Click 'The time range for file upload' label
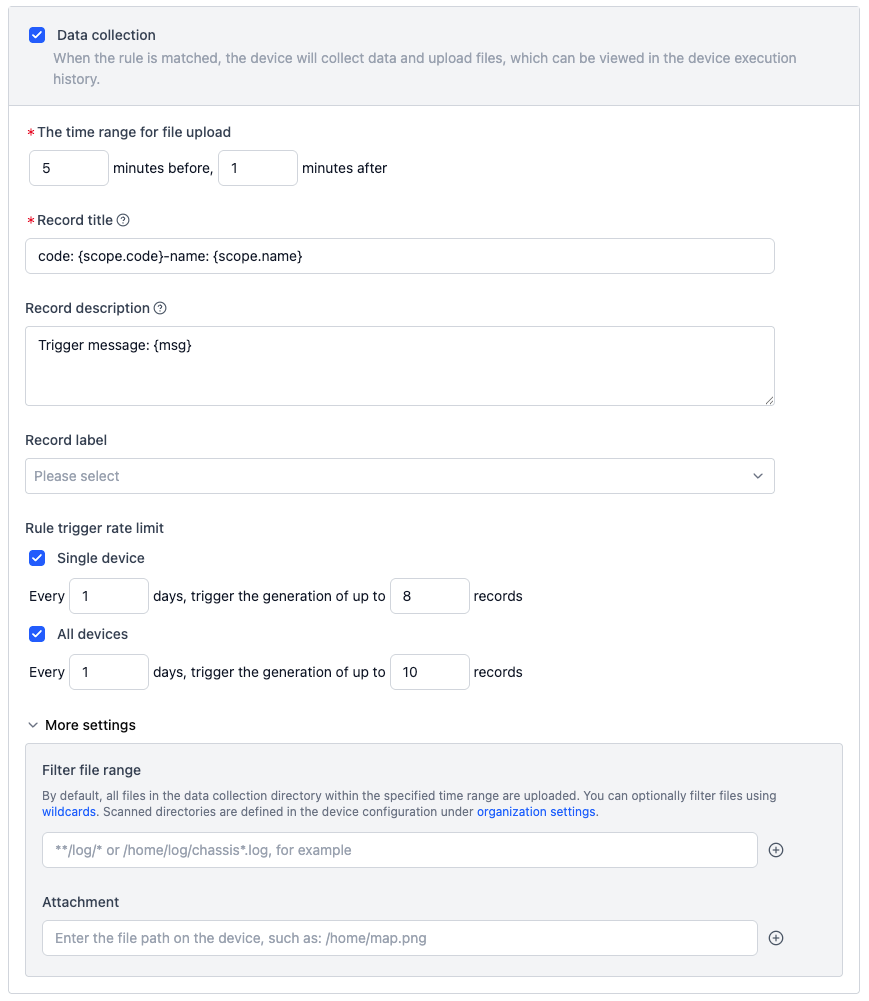 coord(134,132)
